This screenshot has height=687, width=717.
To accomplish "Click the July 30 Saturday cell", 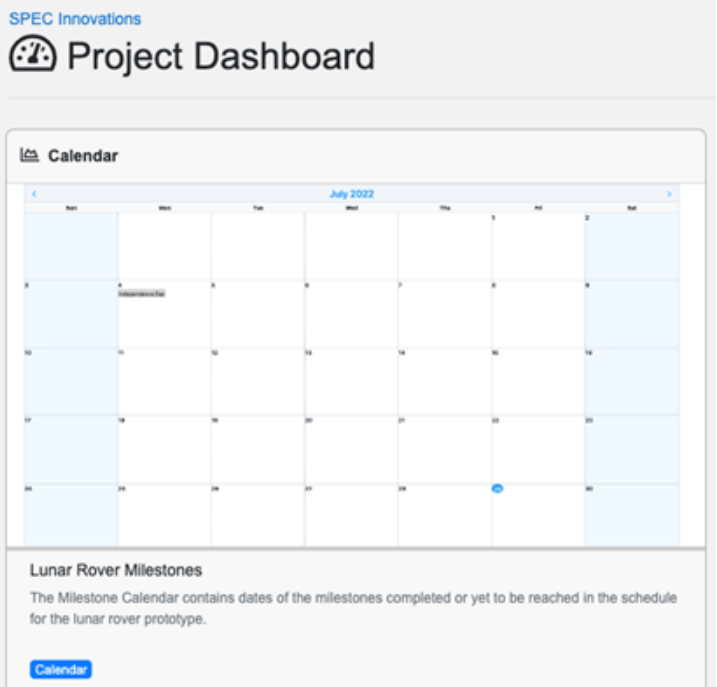I will (631, 515).
